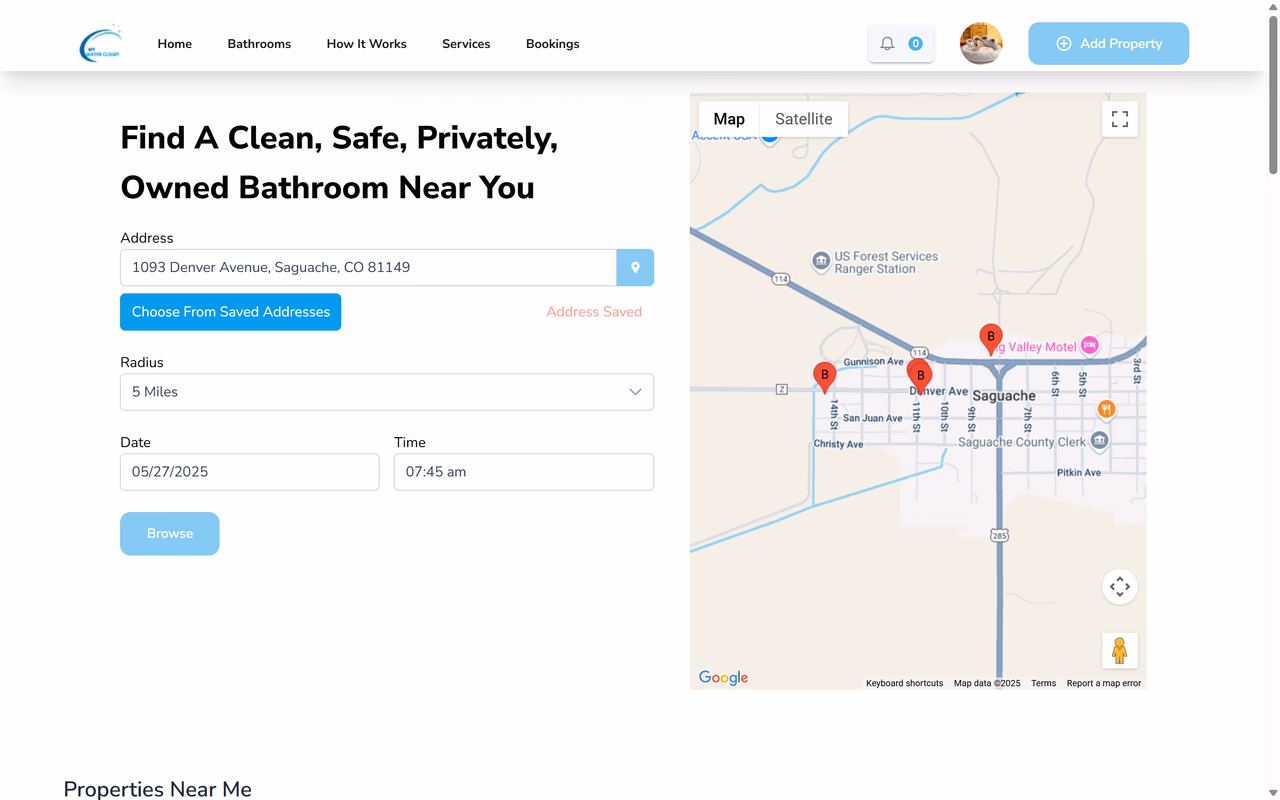Image resolution: width=1280 pixels, height=800 pixels.
Task: Switch to the default Map view
Action: [729, 119]
